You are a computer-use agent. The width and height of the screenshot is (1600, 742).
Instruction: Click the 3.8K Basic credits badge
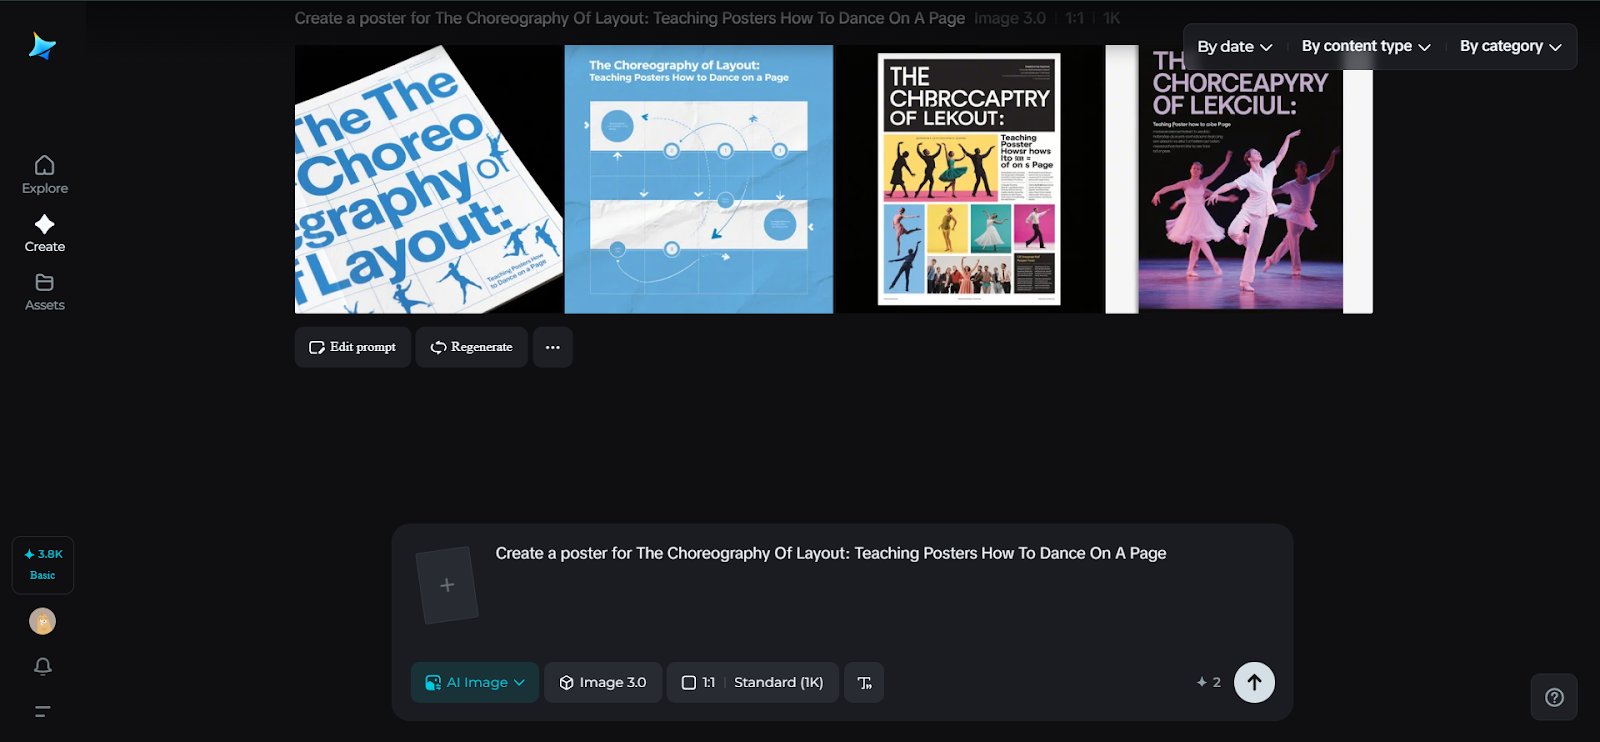click(43, 565)
